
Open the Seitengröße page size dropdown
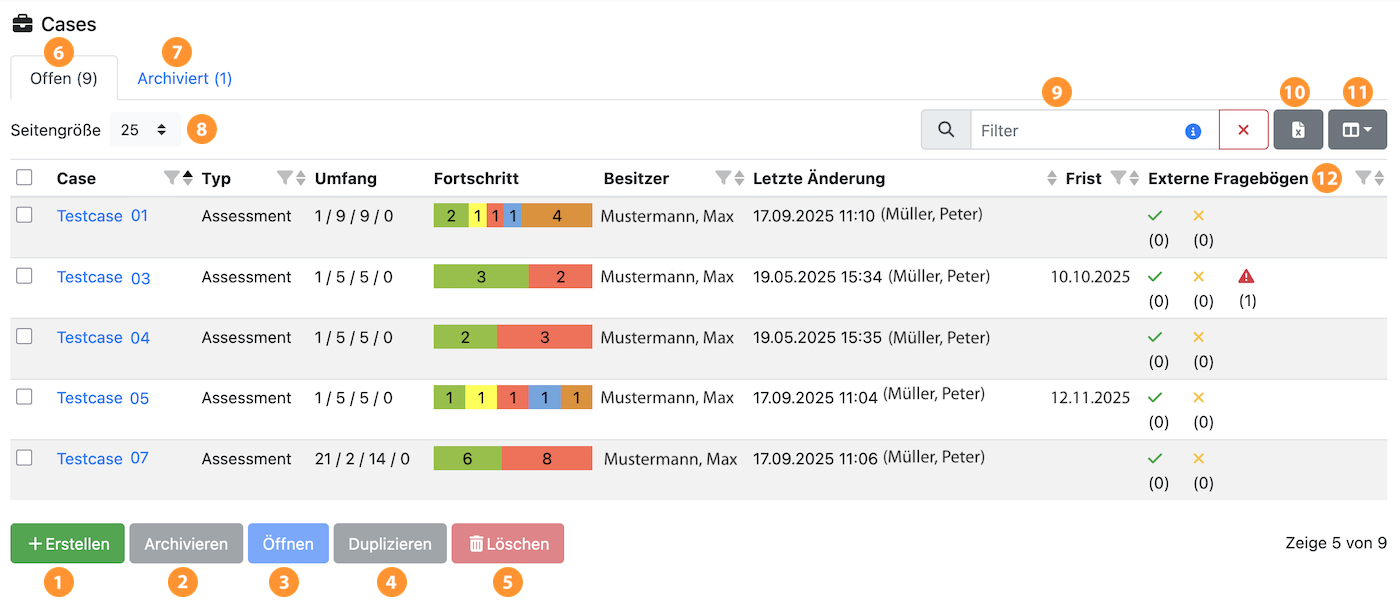coord(145,130)
